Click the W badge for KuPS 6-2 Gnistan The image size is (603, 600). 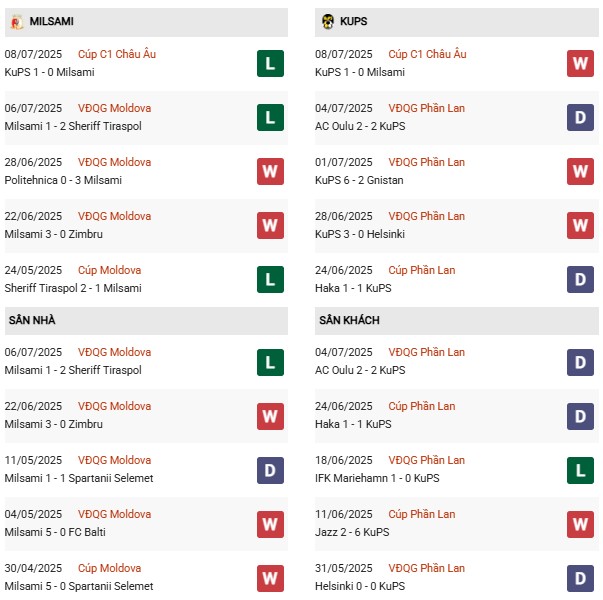click(x=580, y=172)
